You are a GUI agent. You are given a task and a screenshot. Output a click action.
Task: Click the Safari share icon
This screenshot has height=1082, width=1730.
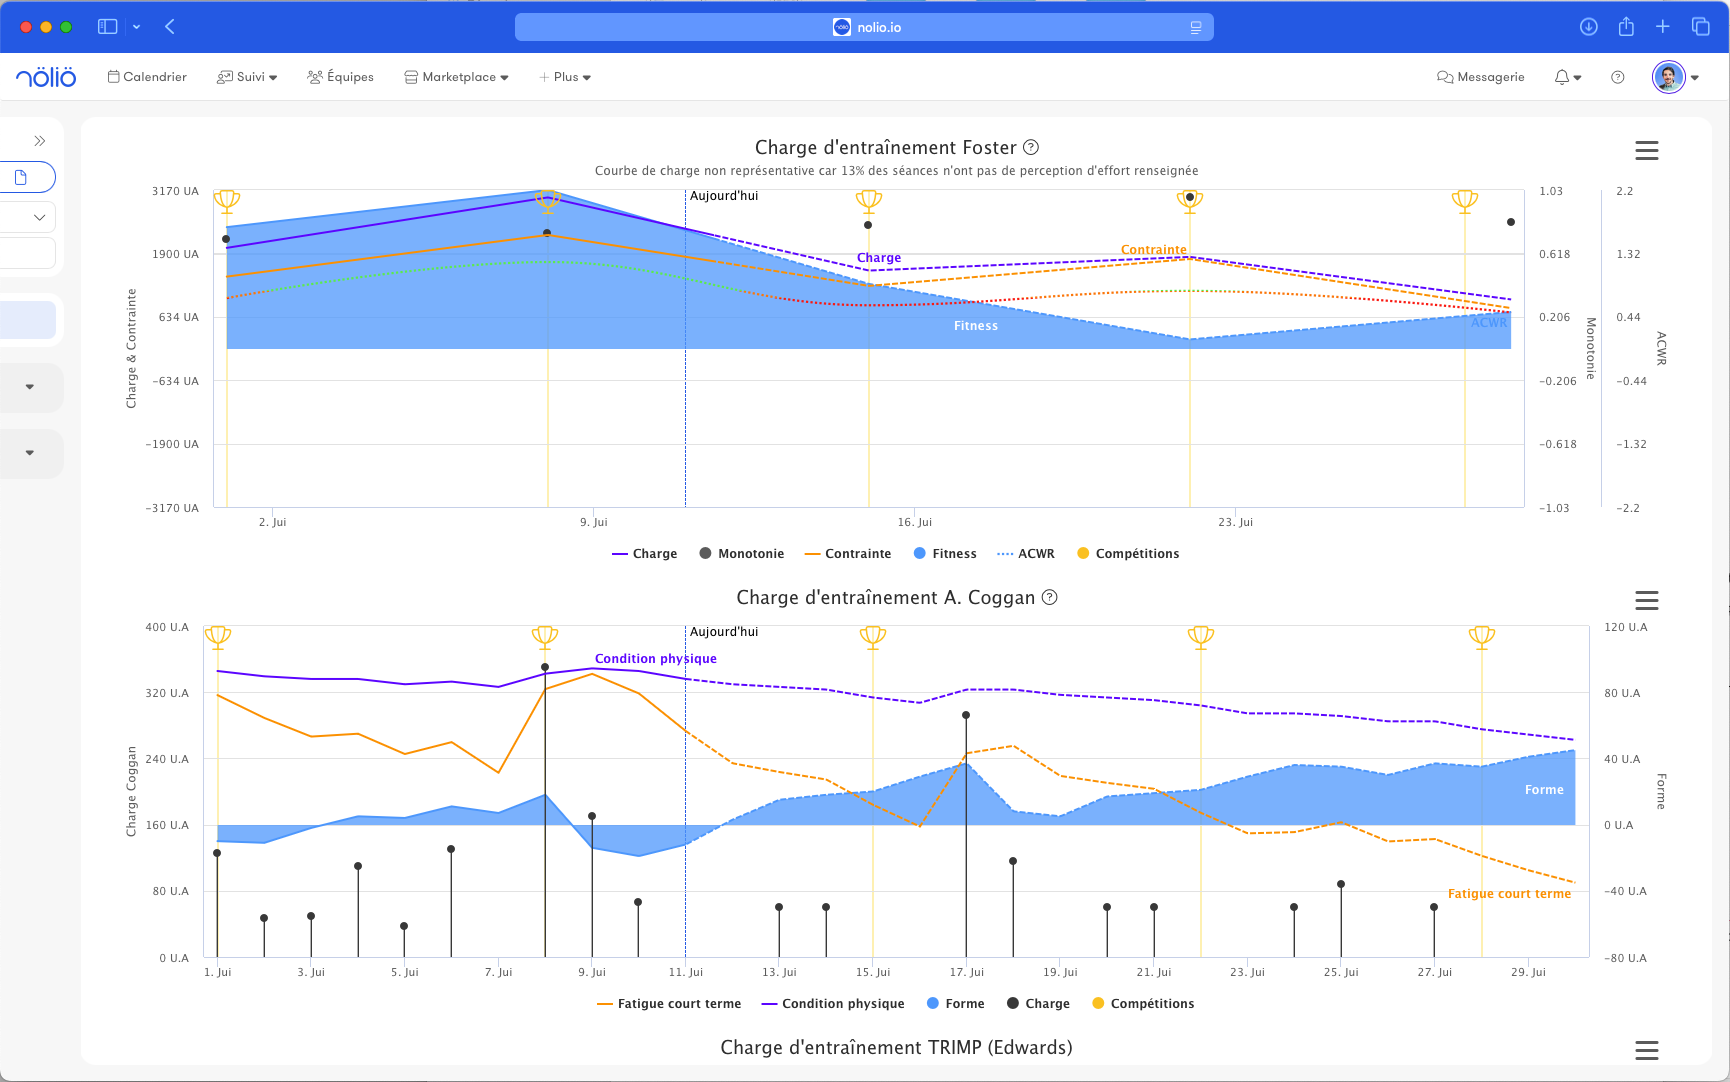pyautogui.click(x=1626, y=27)
